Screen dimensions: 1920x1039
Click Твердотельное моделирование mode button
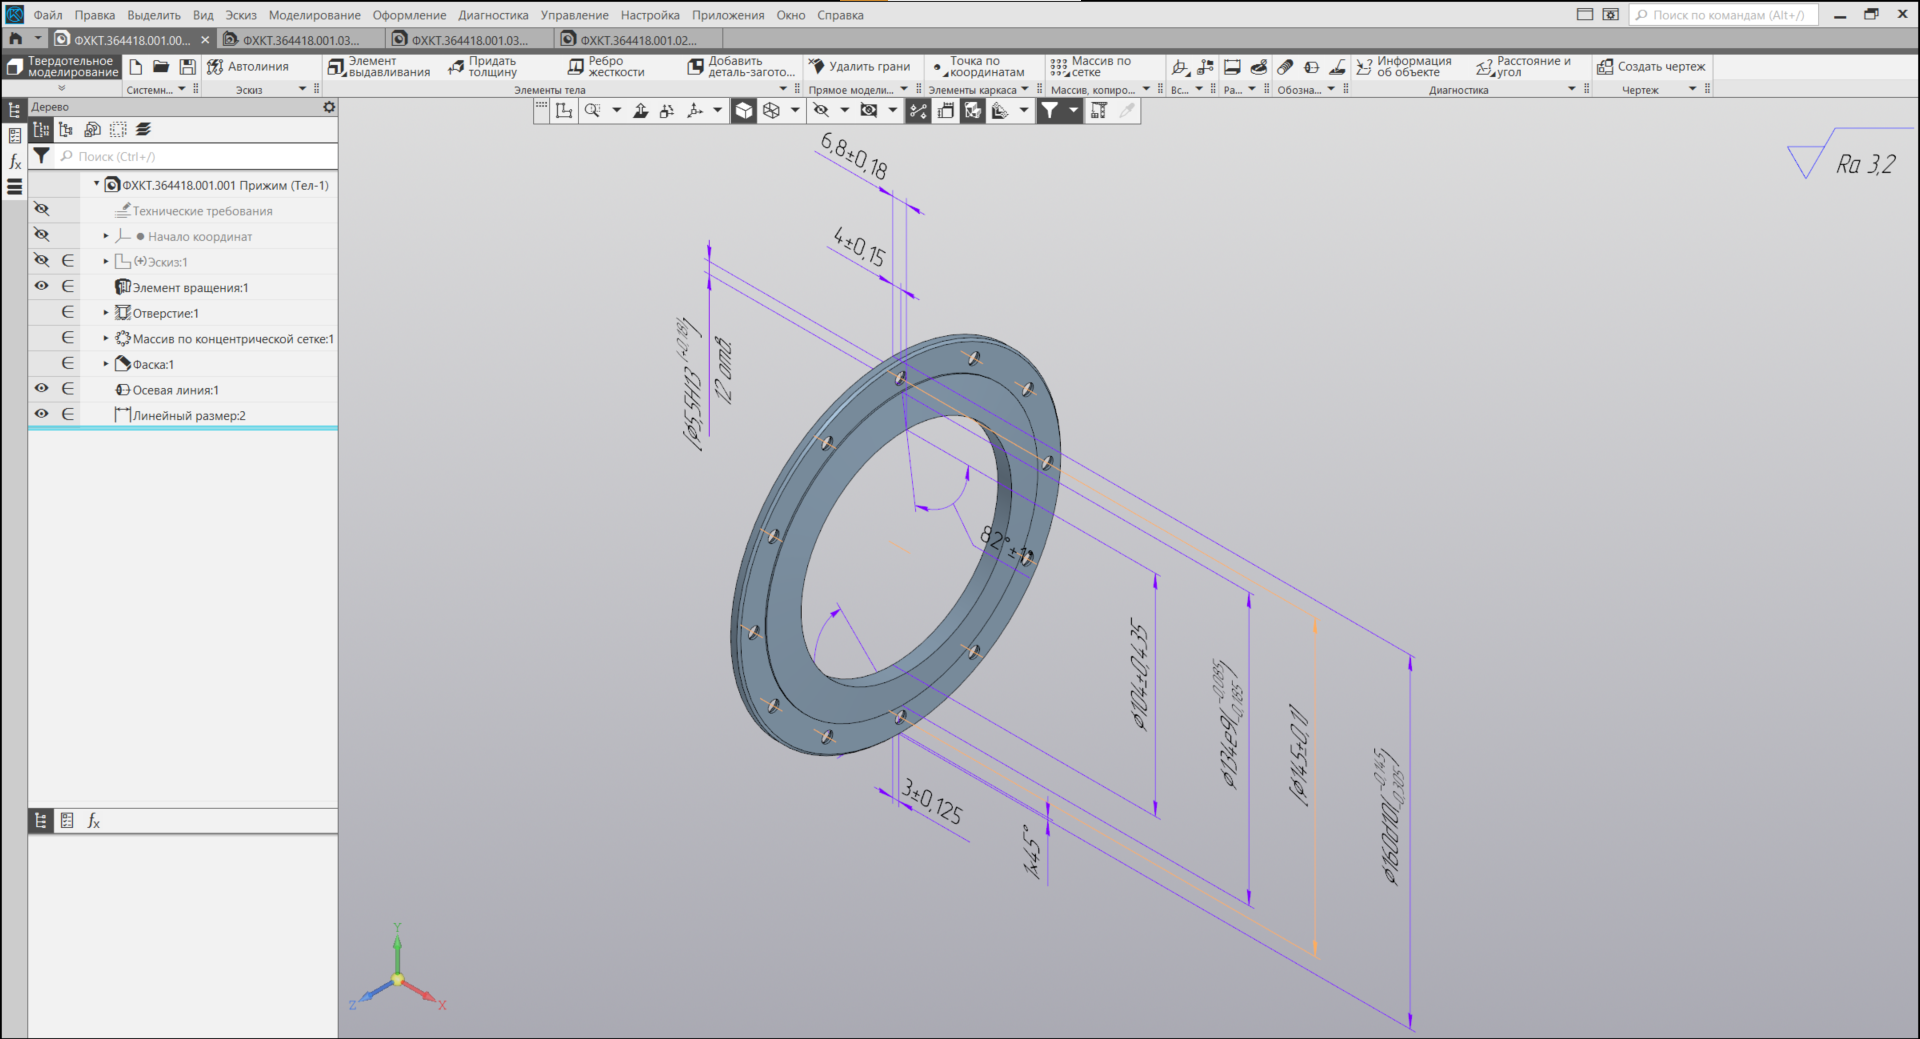coord(62,67)
